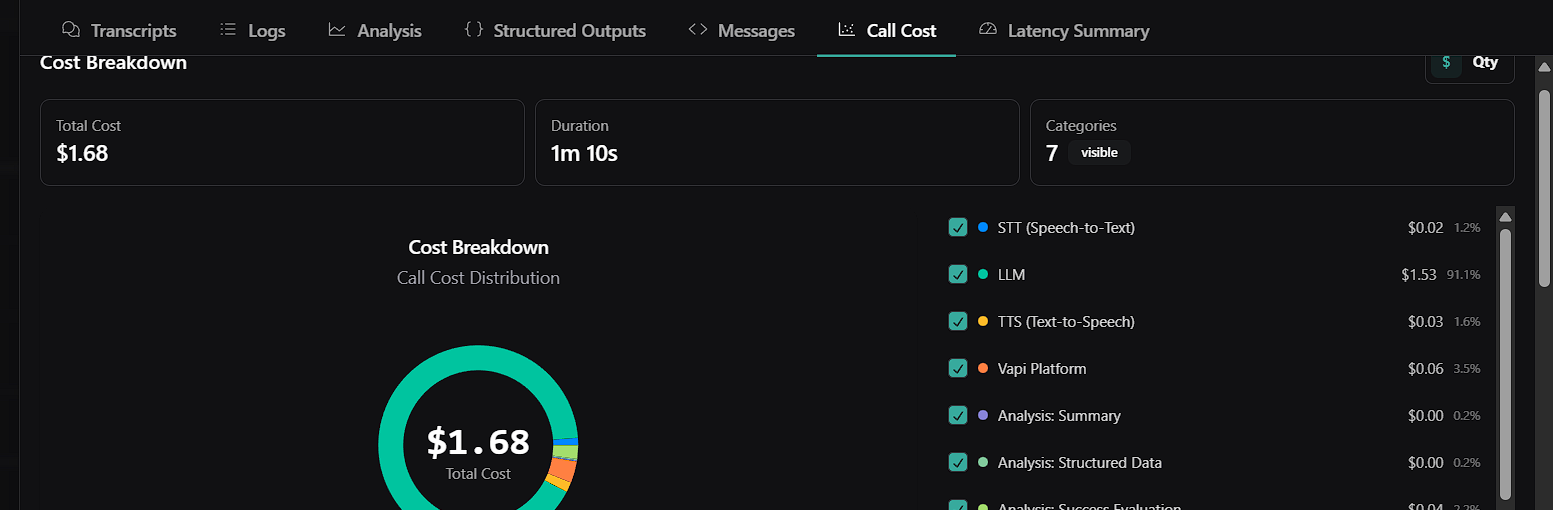The width and height of the screenshot is (1553, 510).
Task: Click the teal LLM color dot
Action: 983,274
